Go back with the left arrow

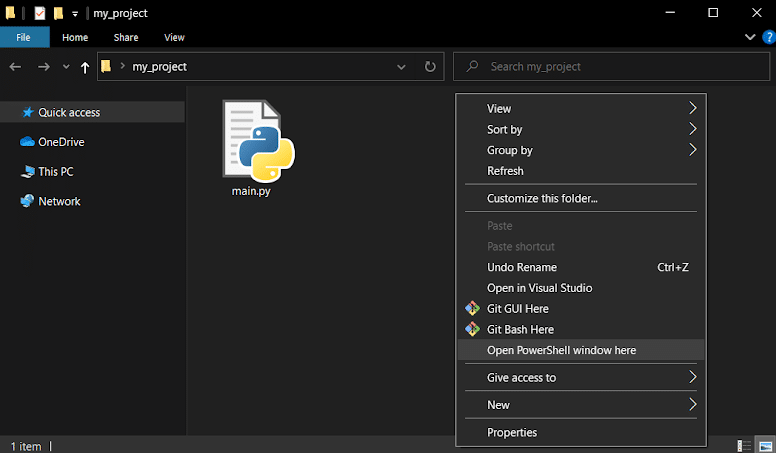(15, 67)
